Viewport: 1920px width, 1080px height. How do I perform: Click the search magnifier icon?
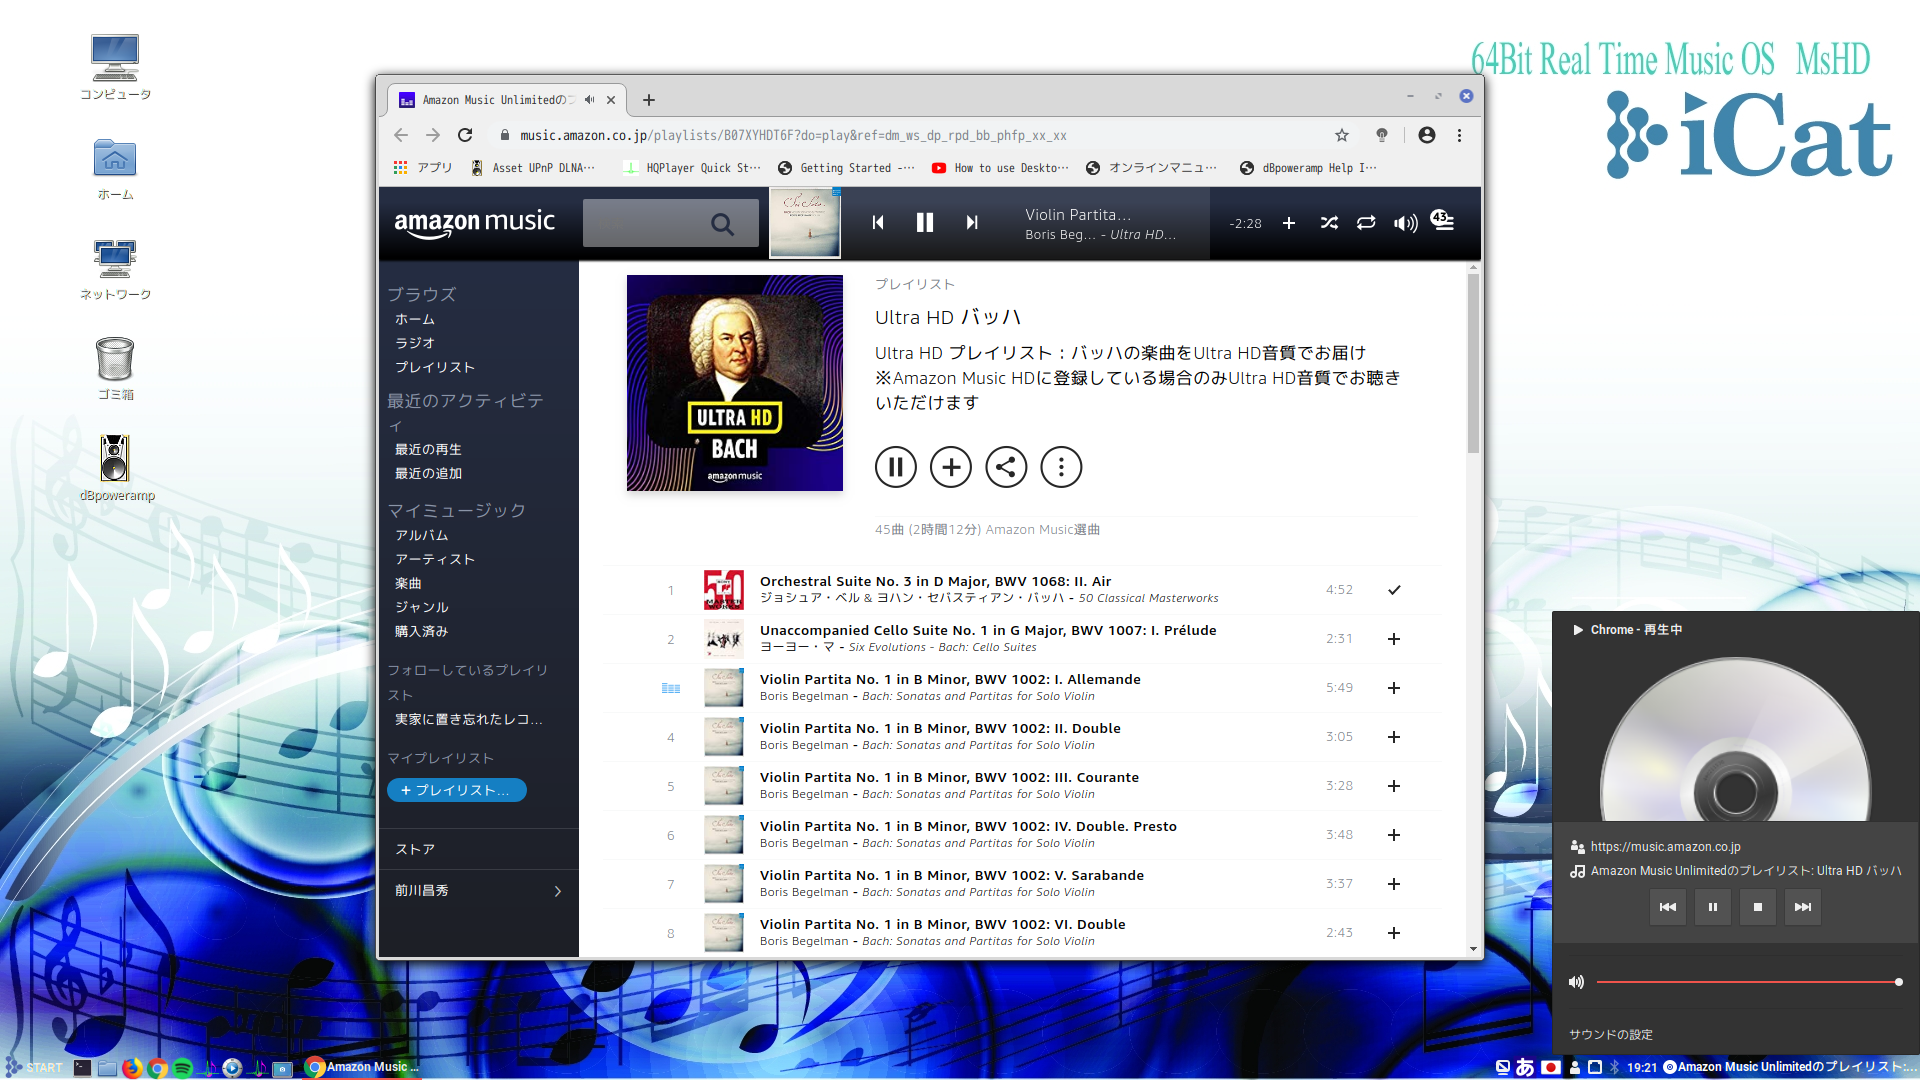click(722, 224)
